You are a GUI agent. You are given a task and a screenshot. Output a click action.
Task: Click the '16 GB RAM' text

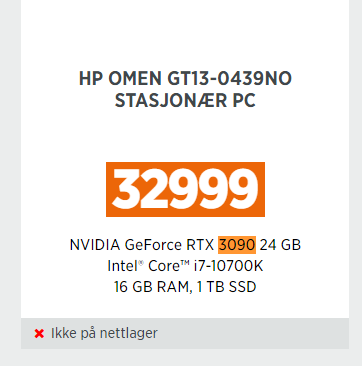[x=152, y=287]
